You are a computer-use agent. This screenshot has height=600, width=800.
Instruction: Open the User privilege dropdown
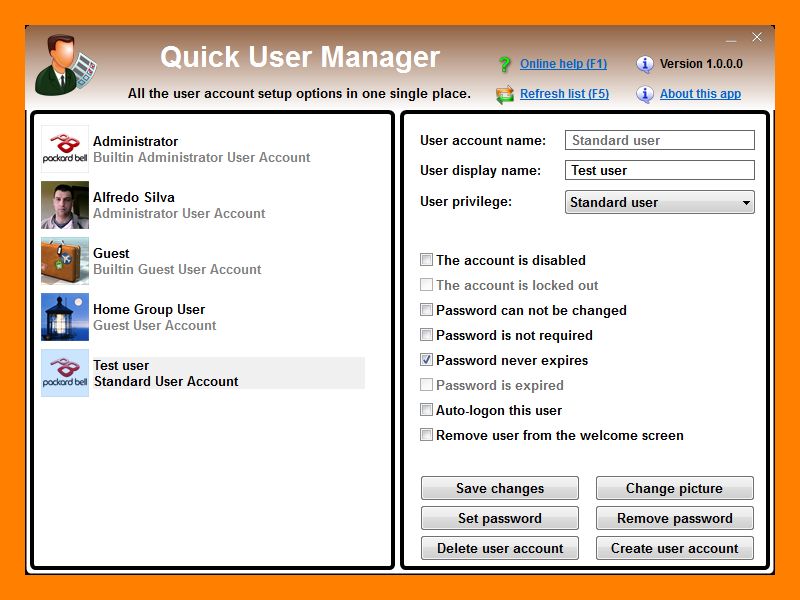[659, 202]
